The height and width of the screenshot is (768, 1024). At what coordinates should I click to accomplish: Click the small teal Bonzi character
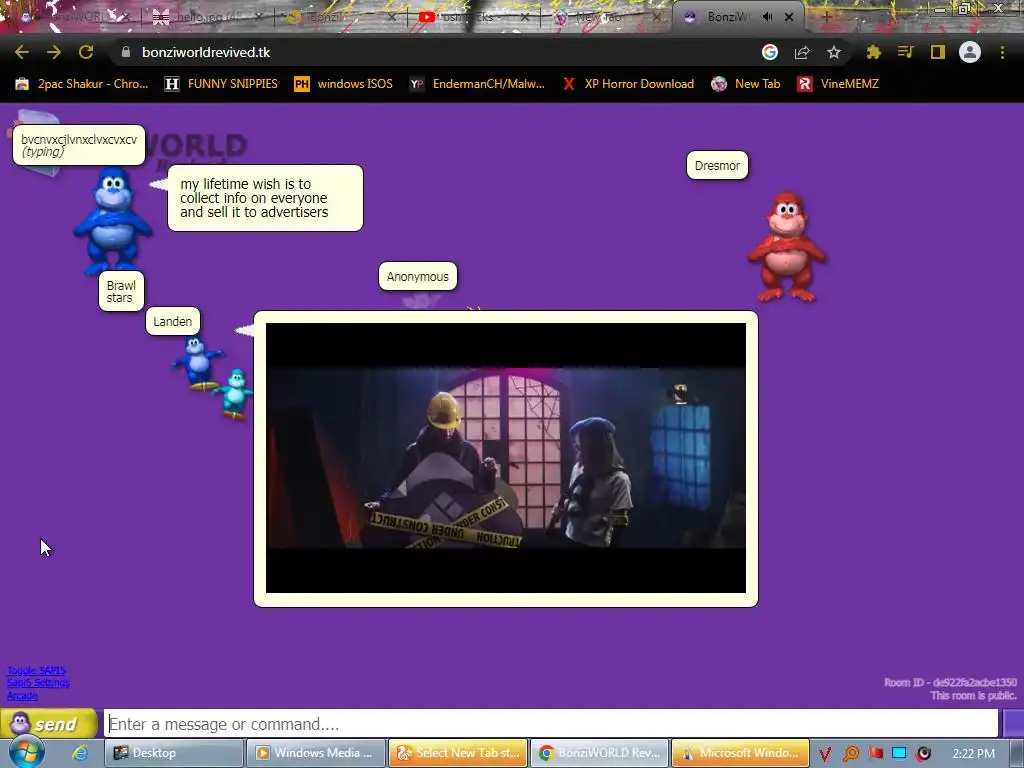[234, 393]
